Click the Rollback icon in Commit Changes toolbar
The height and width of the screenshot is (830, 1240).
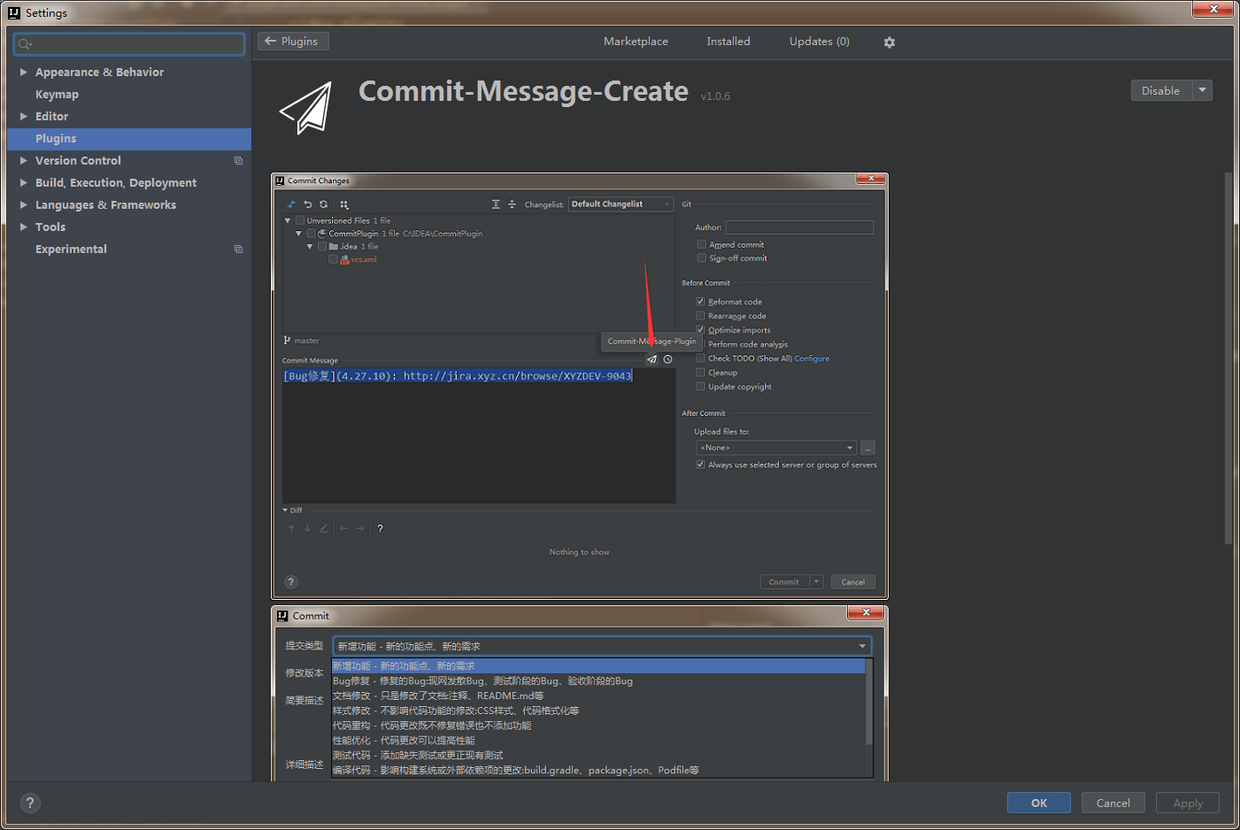coord(308,204)
